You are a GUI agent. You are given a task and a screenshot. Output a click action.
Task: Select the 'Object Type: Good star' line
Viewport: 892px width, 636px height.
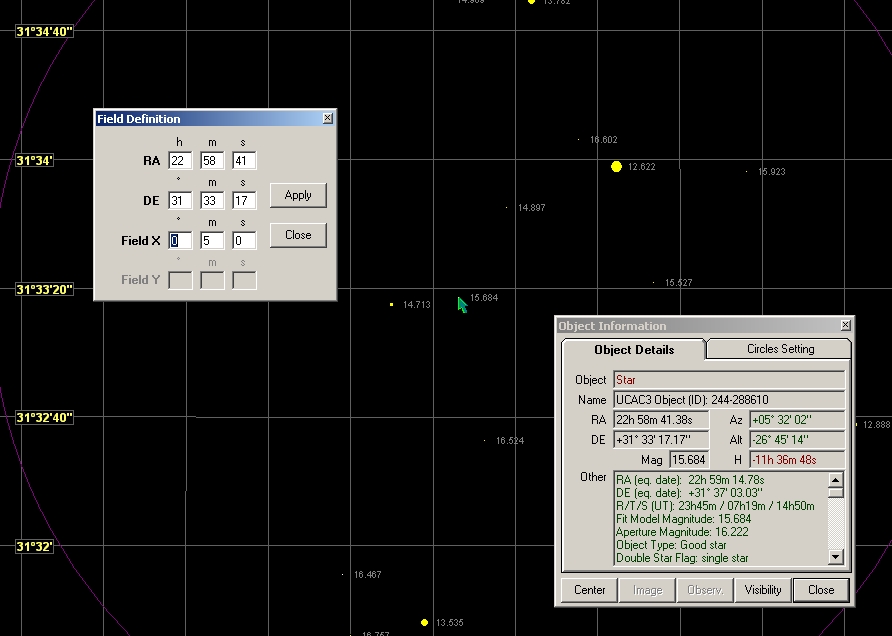(x=671, y=545)
